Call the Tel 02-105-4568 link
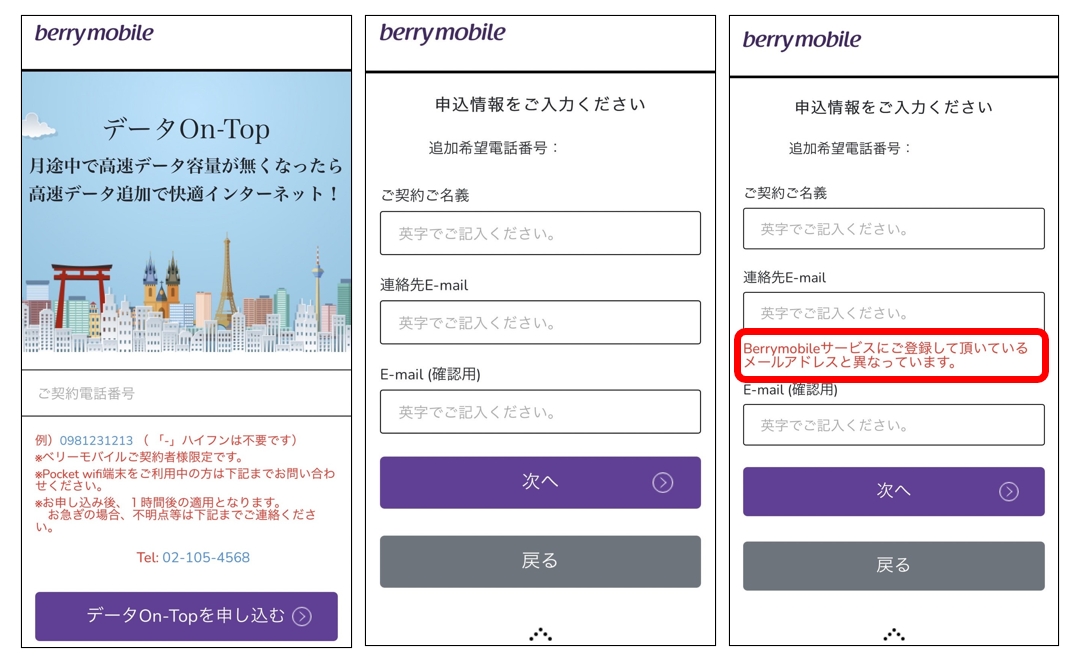Image resolution: width=1083 pixels, height=659 pixels. click(x=206, y=557)
